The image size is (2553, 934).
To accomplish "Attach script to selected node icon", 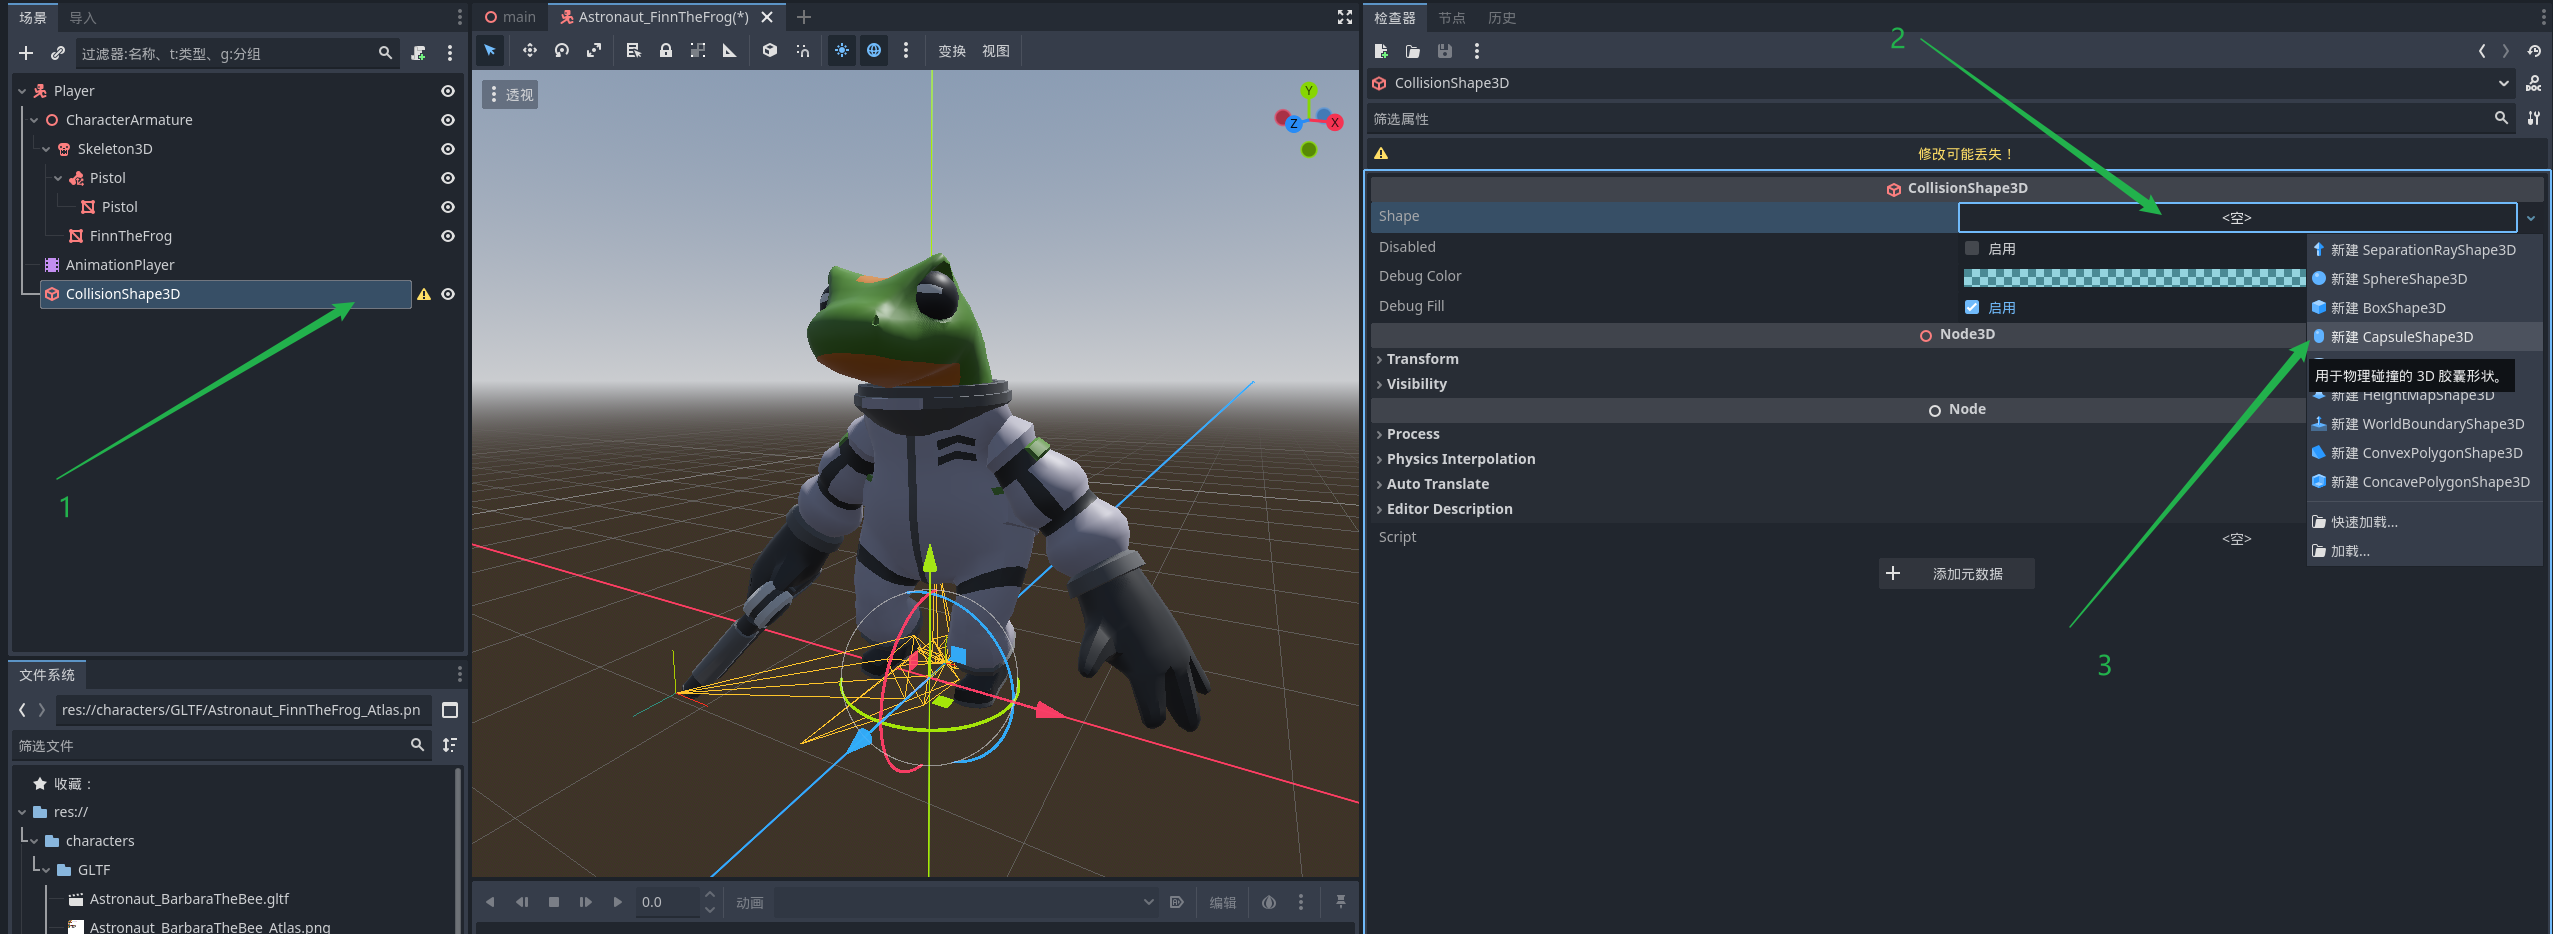I will coord(418,53).
